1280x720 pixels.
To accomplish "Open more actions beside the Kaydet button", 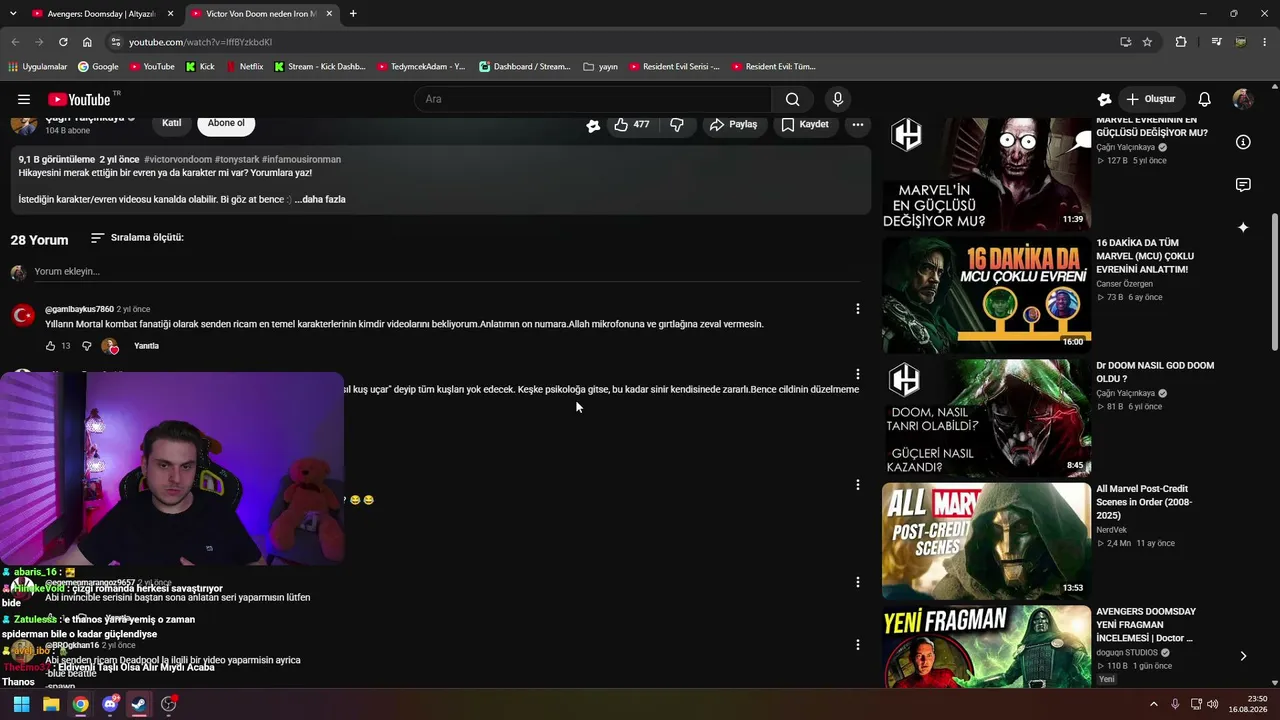I will click(x=857, y=125).
